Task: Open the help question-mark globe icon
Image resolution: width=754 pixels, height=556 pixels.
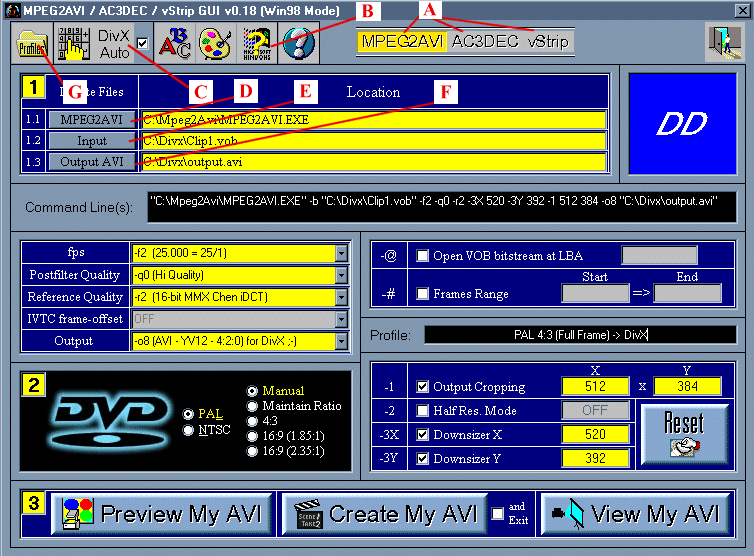Action: click(x=298, y=44)
